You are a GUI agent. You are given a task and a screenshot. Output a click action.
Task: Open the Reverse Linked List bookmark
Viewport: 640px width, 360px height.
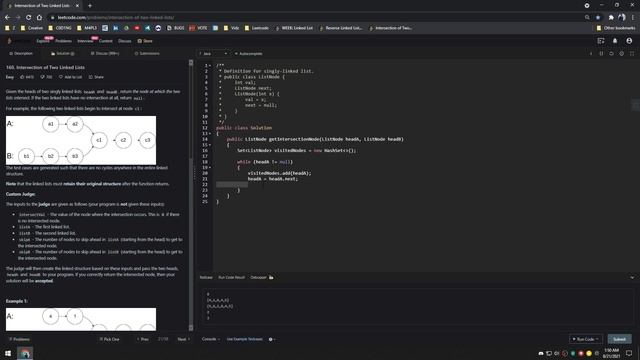[x=341, y=28]
